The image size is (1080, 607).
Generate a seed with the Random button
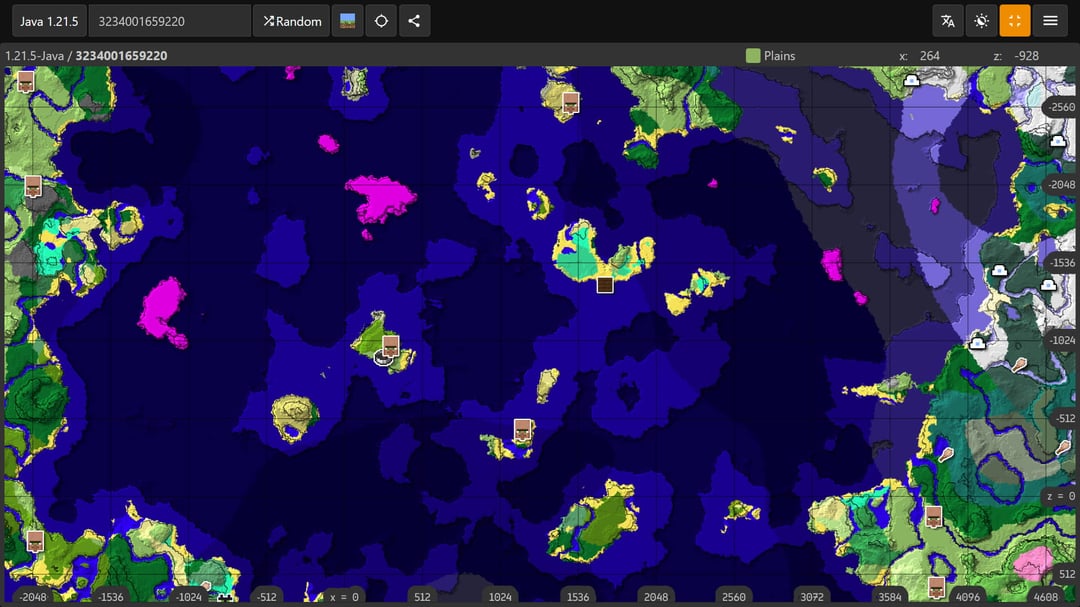[292, 21]
